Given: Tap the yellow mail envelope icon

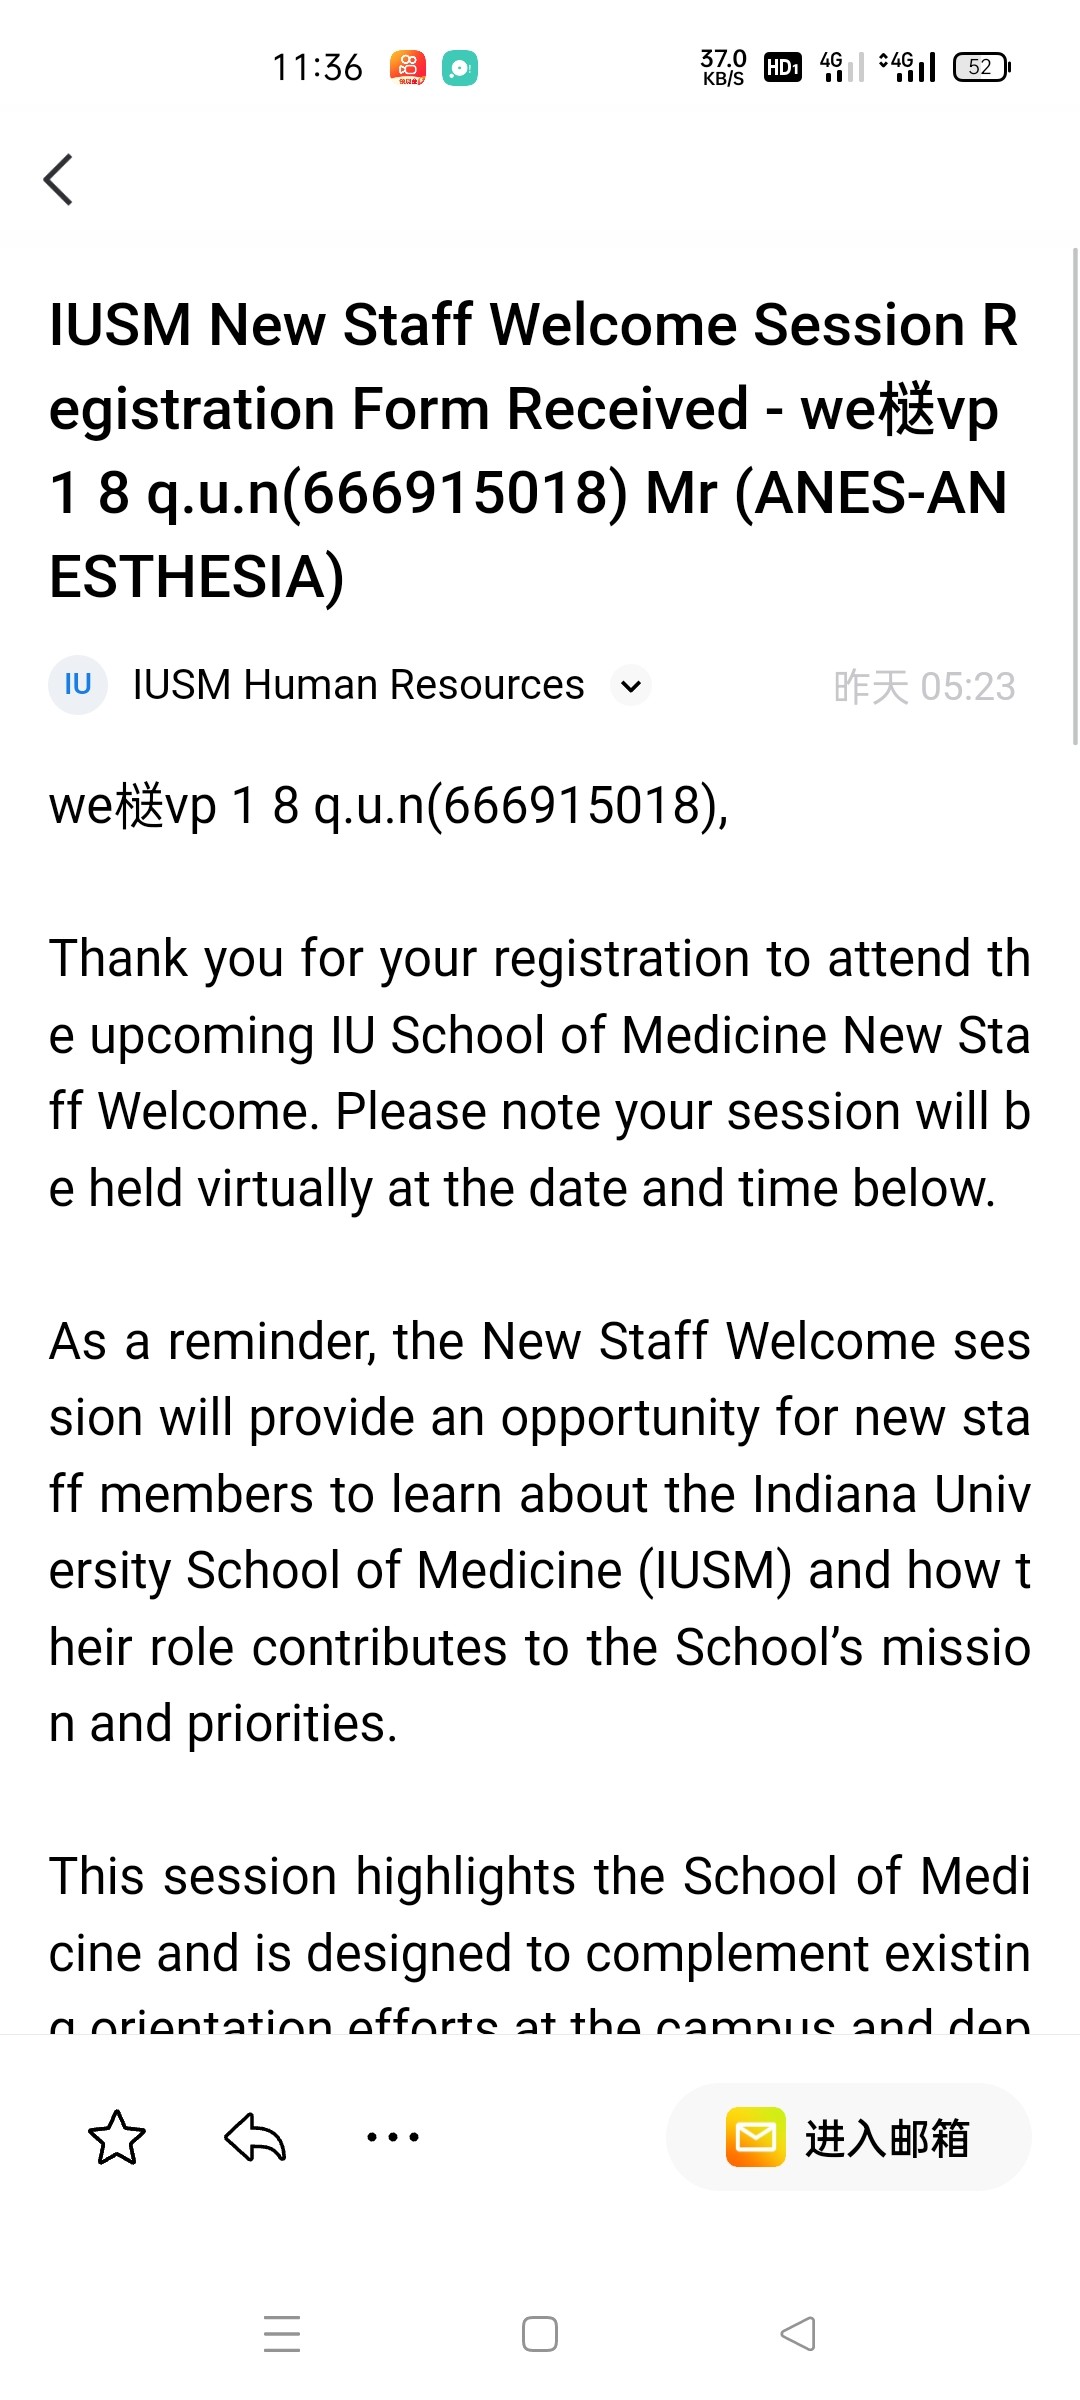Looking at the screenshot, I should [x=756, y=2137].
